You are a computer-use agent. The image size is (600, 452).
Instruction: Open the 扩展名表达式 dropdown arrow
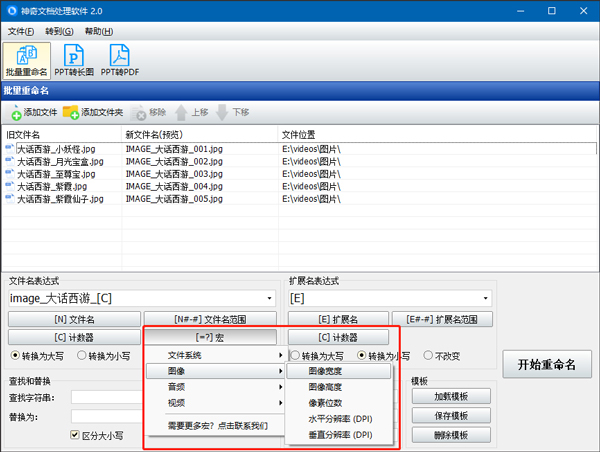coord(486,298)
